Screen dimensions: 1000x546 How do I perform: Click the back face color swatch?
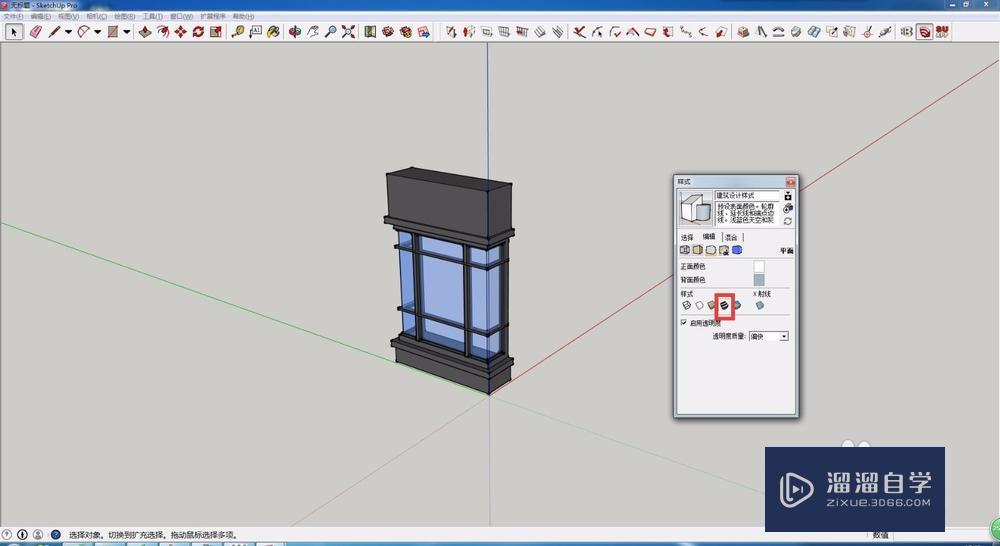758,280
